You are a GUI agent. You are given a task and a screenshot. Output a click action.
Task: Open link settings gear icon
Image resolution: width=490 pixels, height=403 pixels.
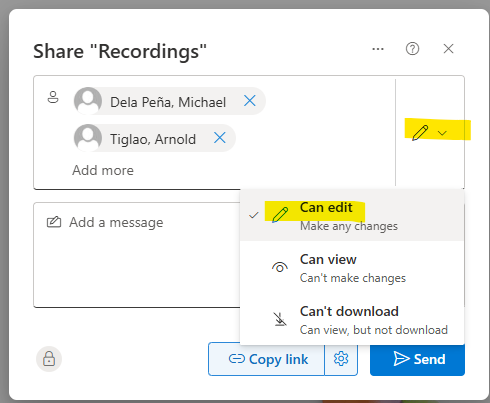341,359
